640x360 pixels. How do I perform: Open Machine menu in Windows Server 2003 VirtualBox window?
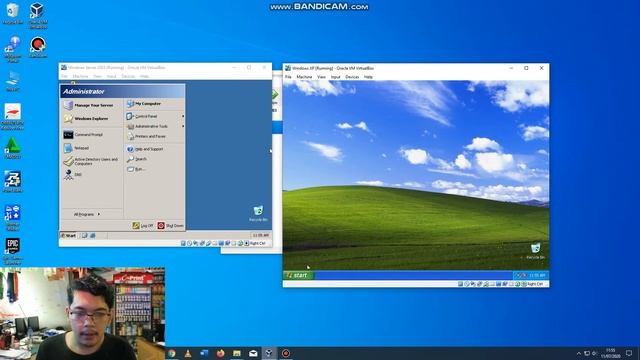click(x=80, y=76)
